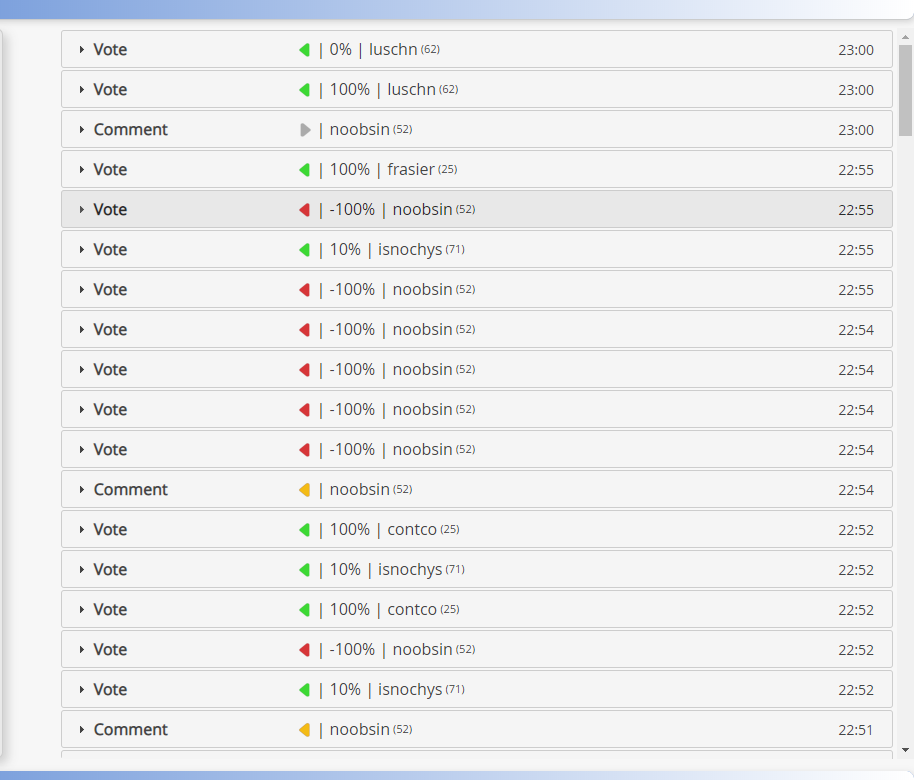The height and width of the screenshot is (780, 914).
Task: Click "Vote" label in 0% luschn row
Action: [110, 50]
